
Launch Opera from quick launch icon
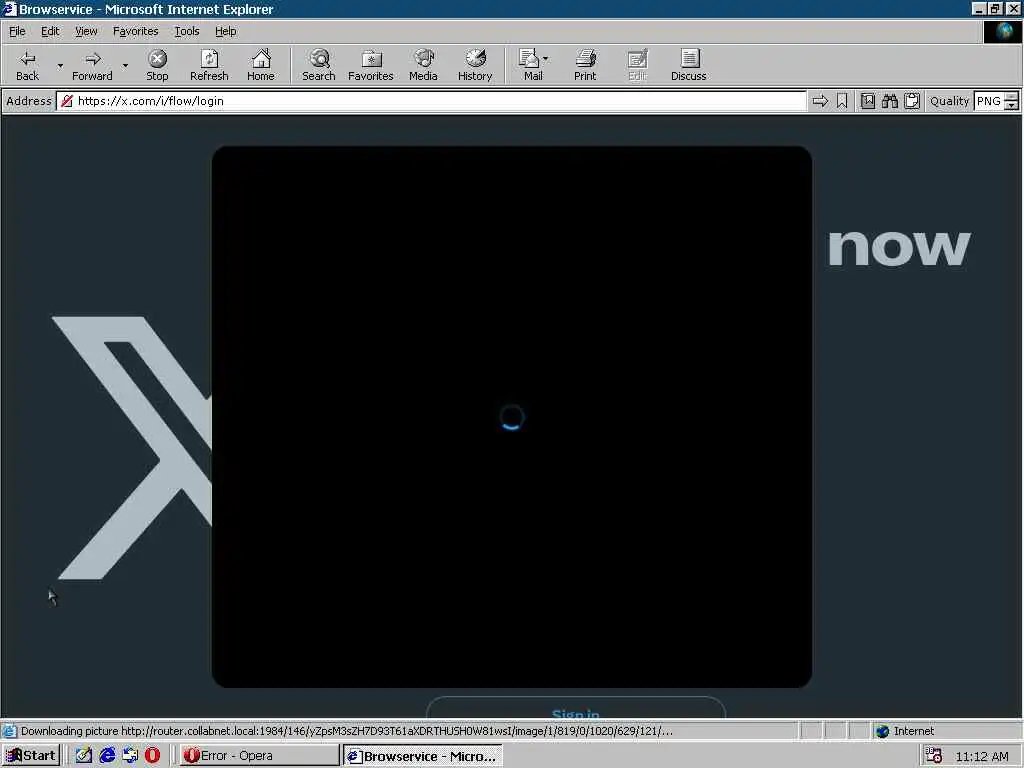pyautogui.click(x=152, y=756)
